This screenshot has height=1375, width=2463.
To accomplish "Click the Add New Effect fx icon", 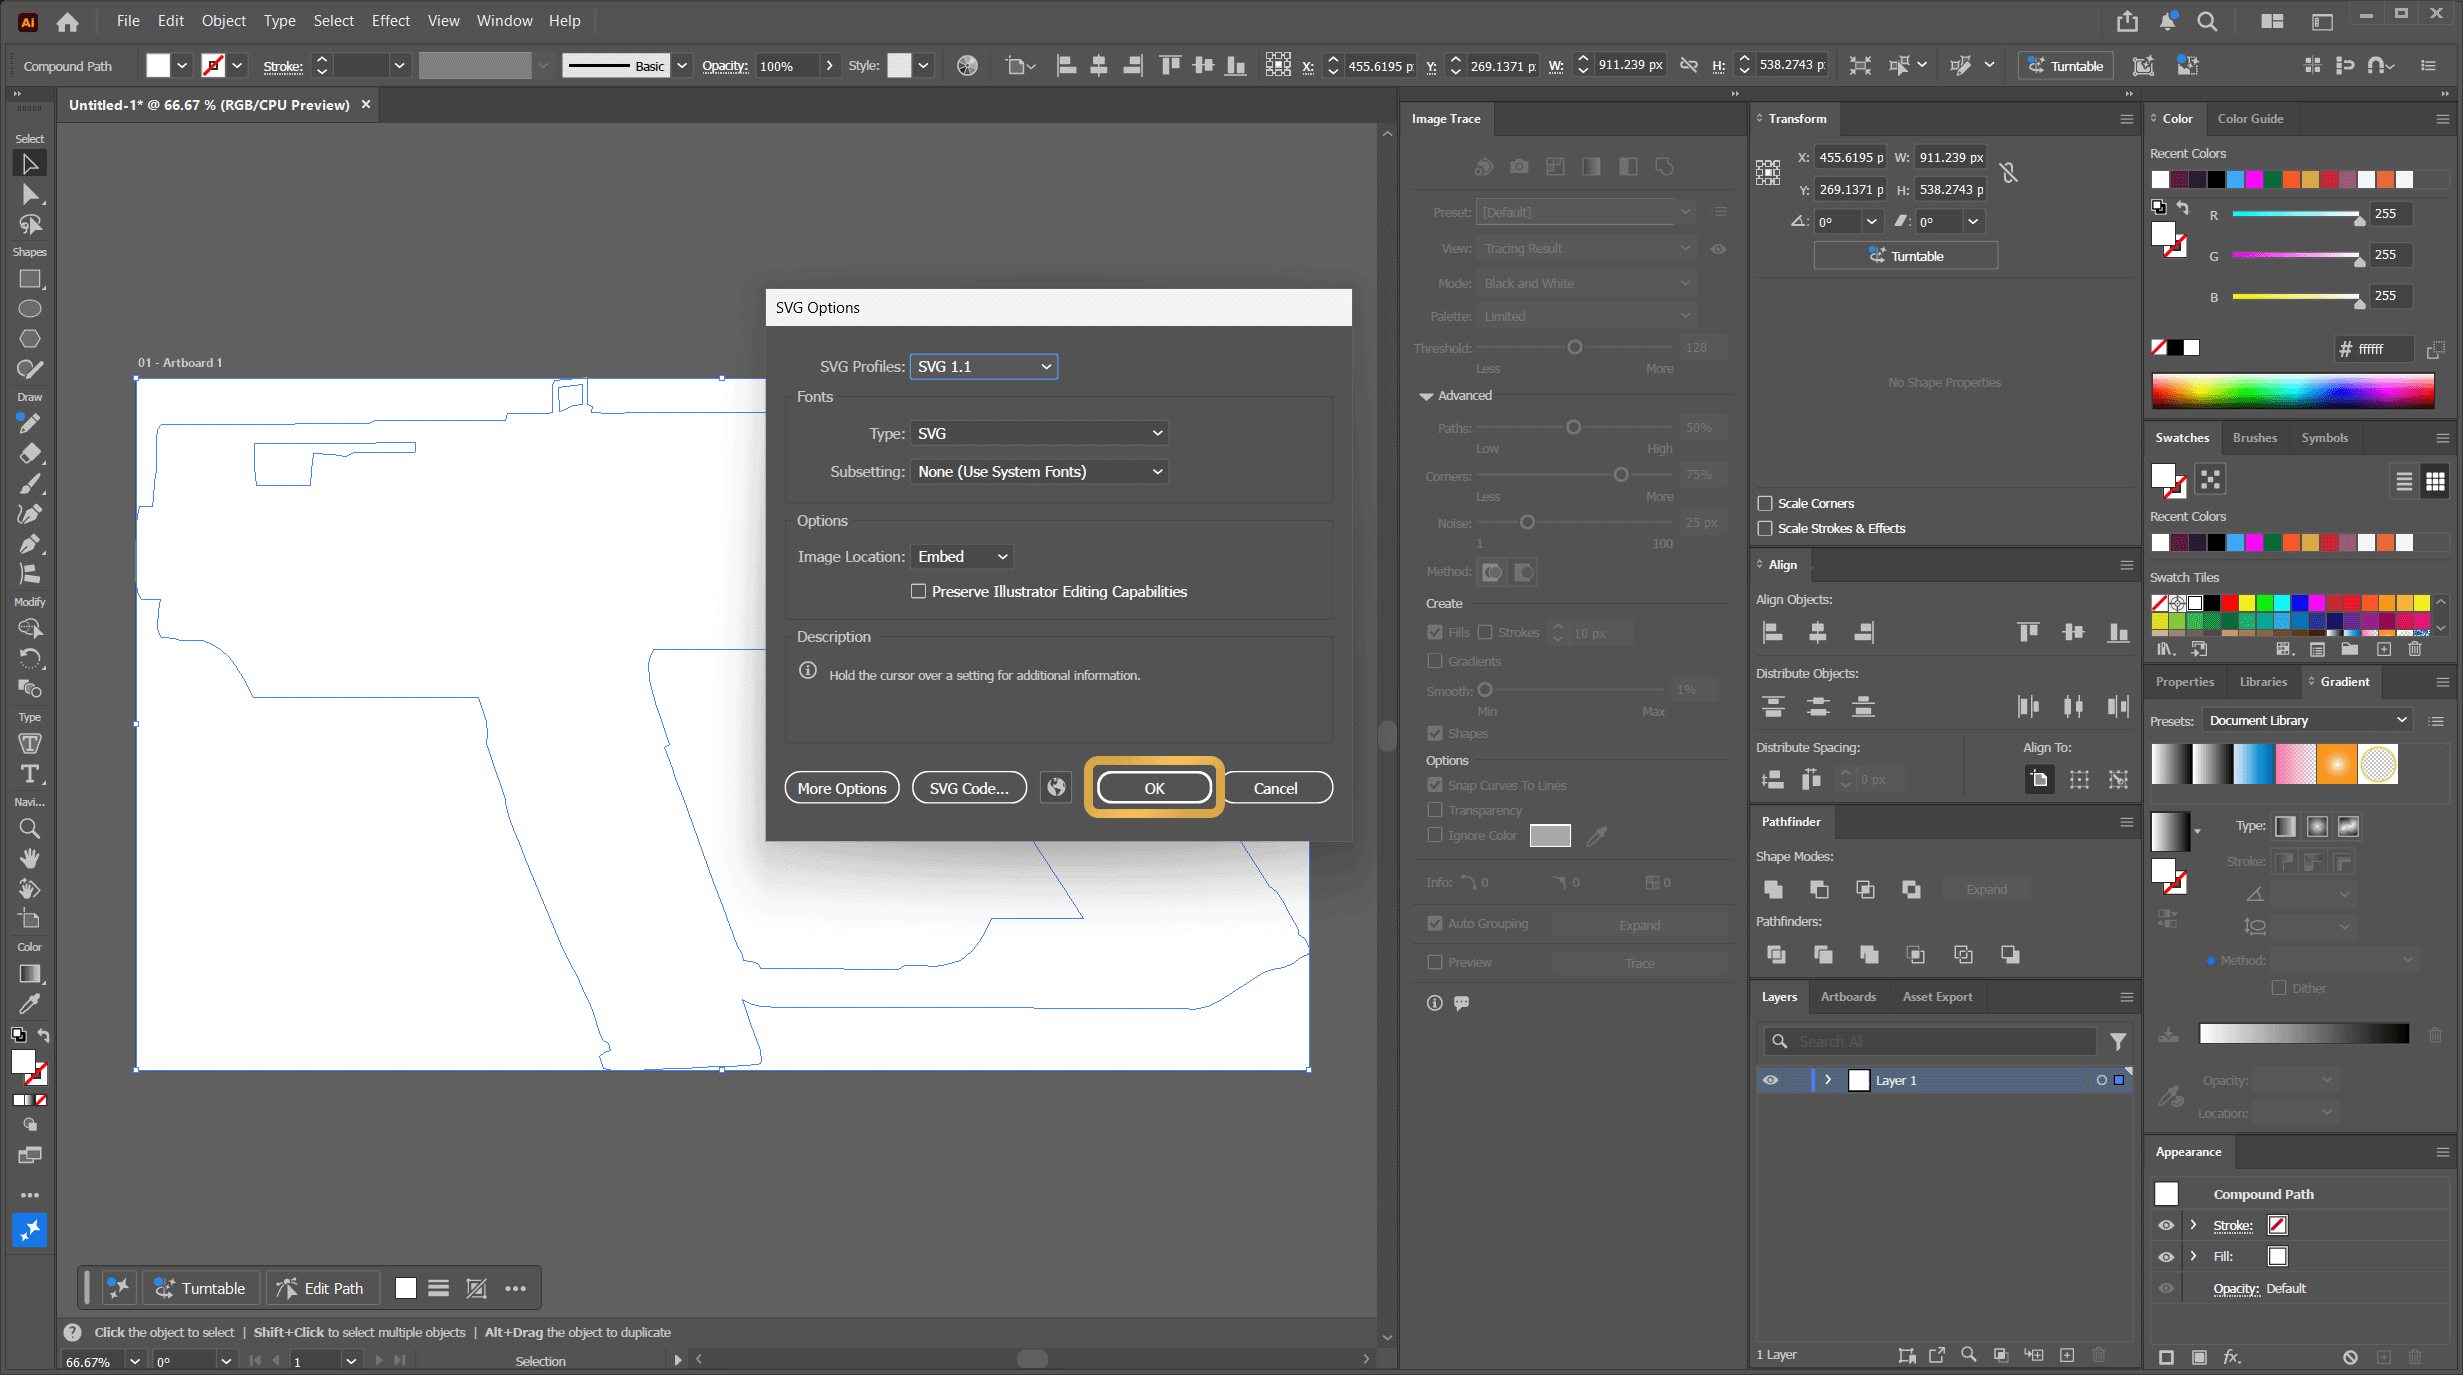I will pos(2232,1357).
